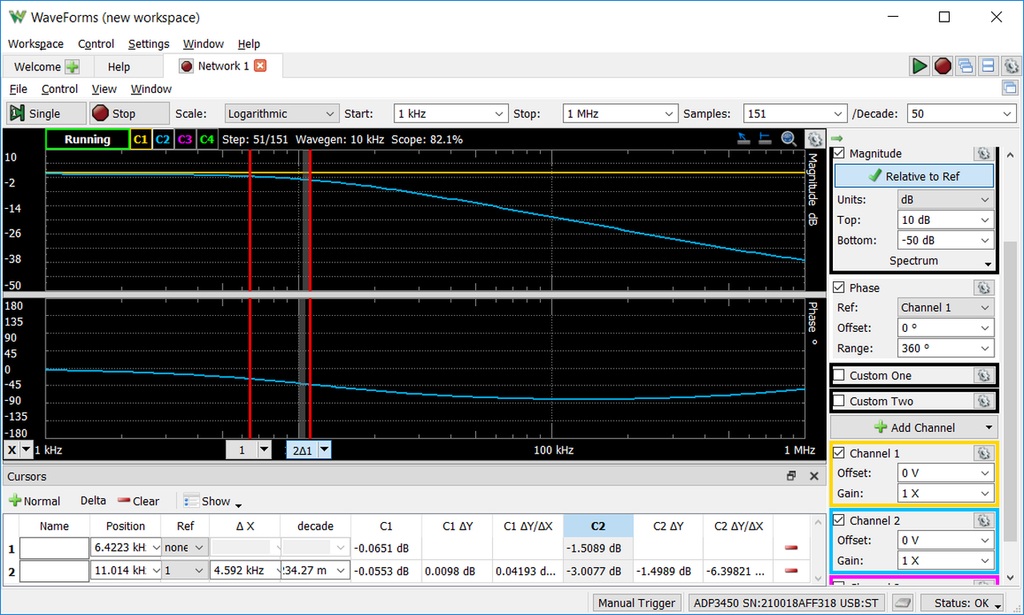Open plot options gear icon
The height and width of the screenshot is (615, 1024).
point(815,139)
